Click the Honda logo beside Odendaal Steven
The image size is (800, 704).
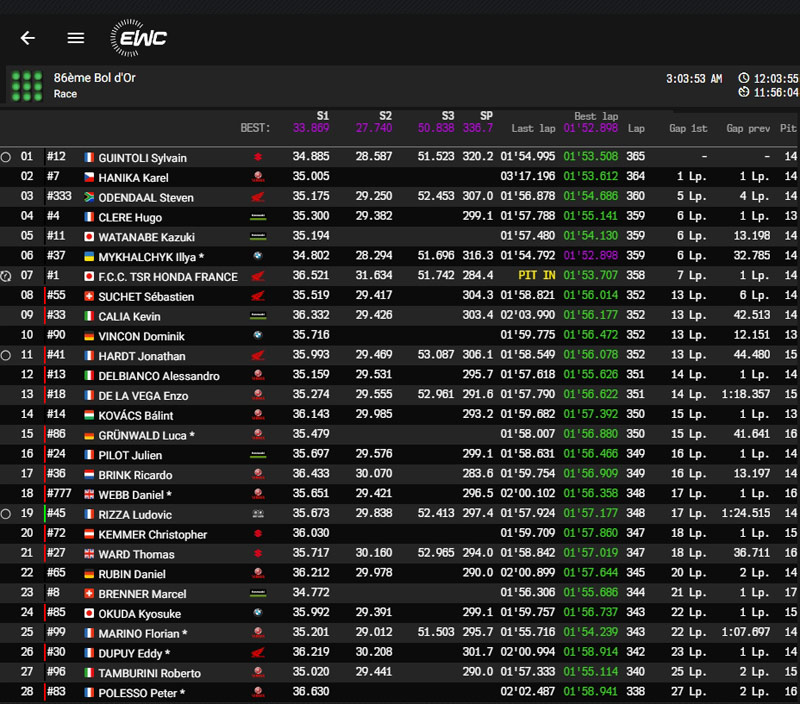click(x=258, y=197)
